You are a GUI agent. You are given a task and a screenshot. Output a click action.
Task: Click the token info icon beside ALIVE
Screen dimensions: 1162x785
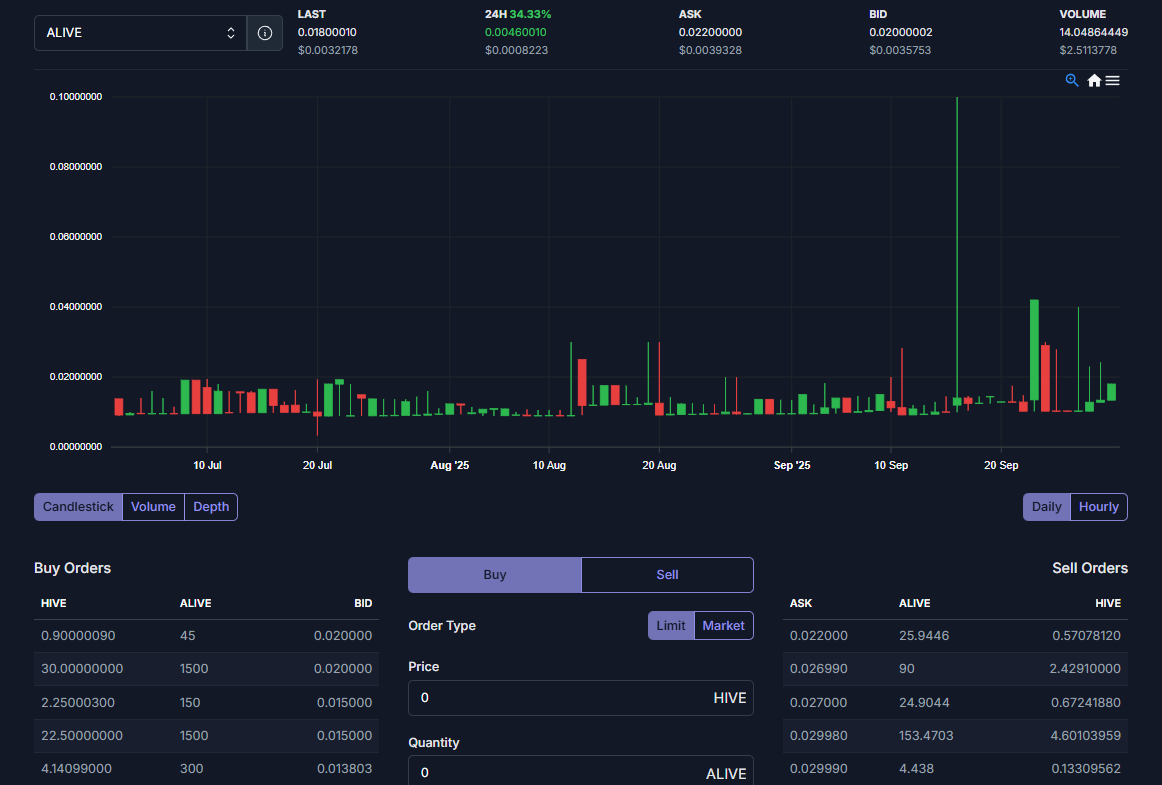point(265,33)
